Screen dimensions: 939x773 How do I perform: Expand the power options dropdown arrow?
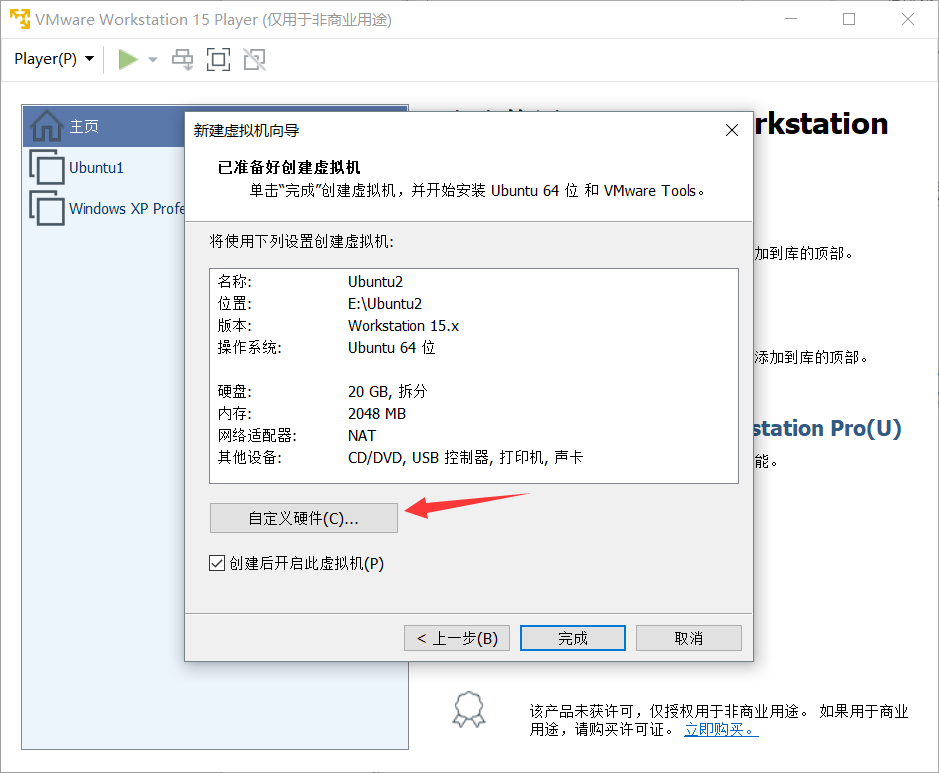pyautogui.click(x=153, y=59)
